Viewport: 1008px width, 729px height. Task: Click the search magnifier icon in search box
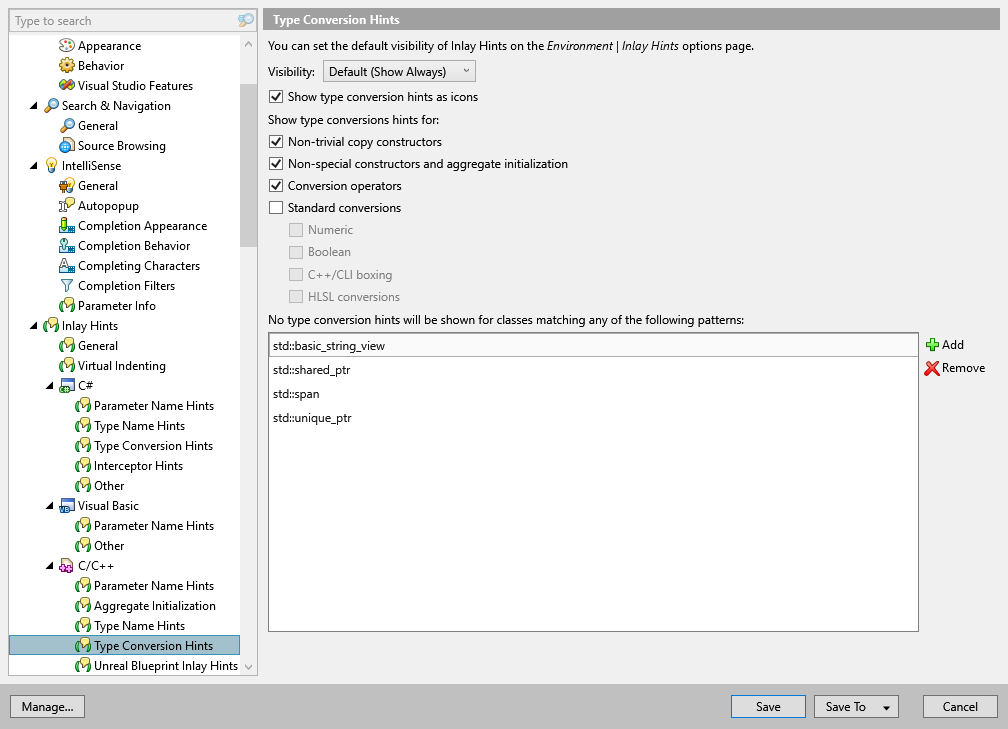pos(246,21)
